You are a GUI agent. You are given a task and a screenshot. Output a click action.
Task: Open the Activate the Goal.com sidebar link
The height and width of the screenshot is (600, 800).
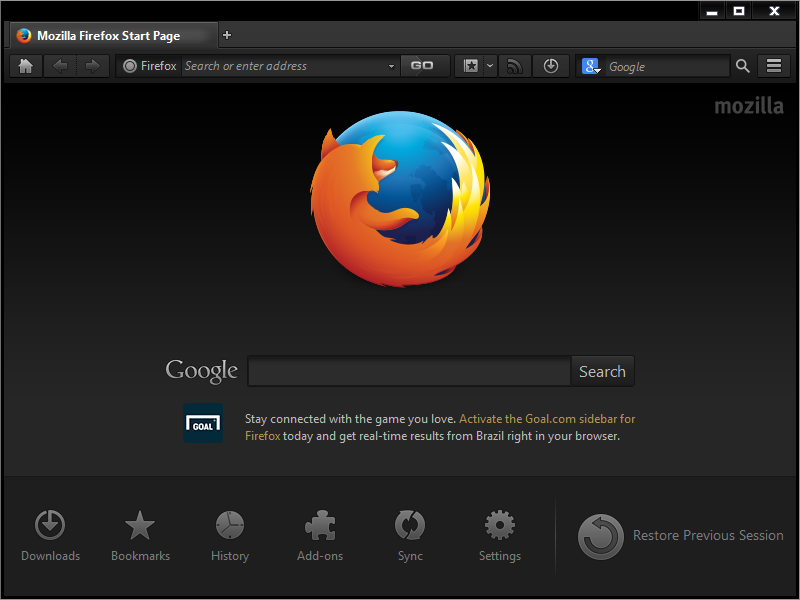click(x=547, y=419)
